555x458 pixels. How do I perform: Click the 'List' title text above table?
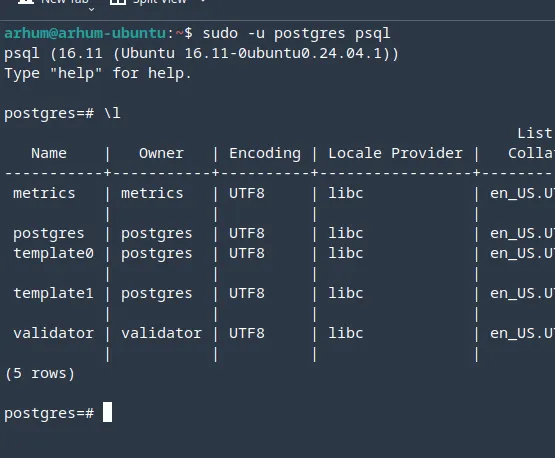tap(534, 133)
